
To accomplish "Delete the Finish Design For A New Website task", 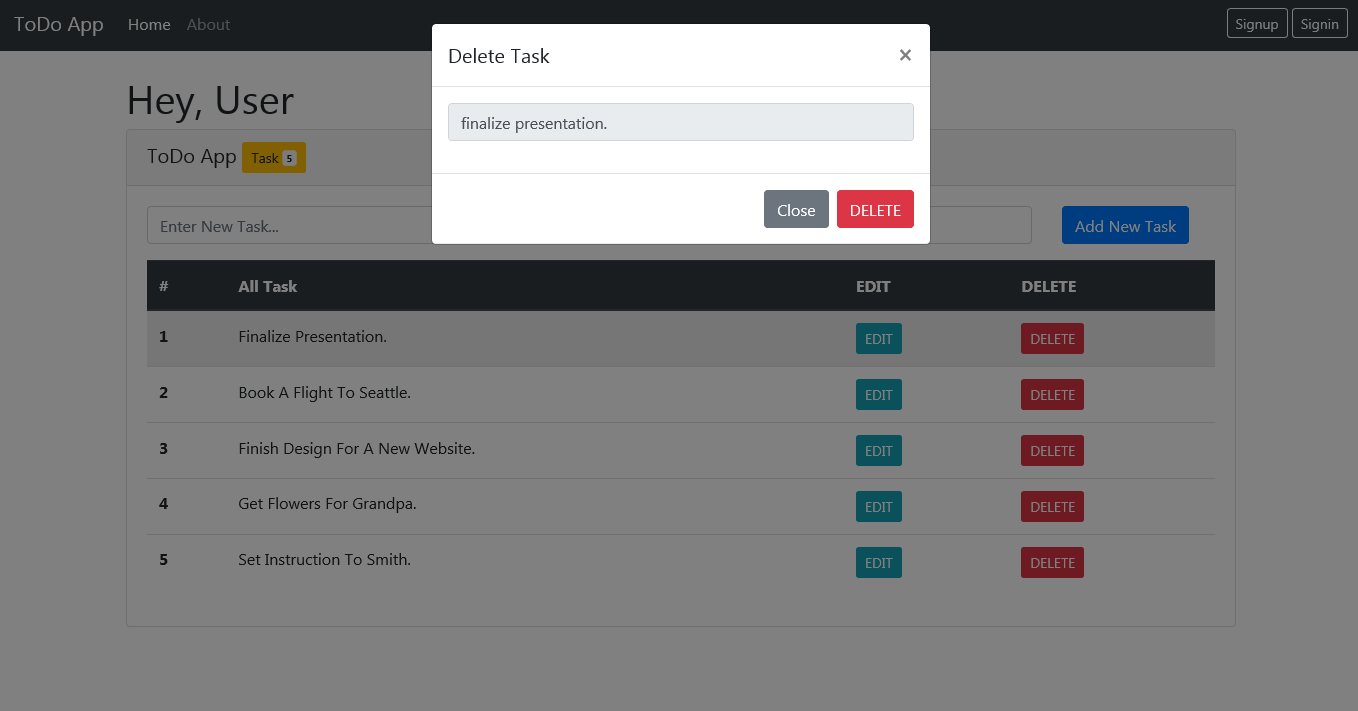I will tap(1052, 451).
